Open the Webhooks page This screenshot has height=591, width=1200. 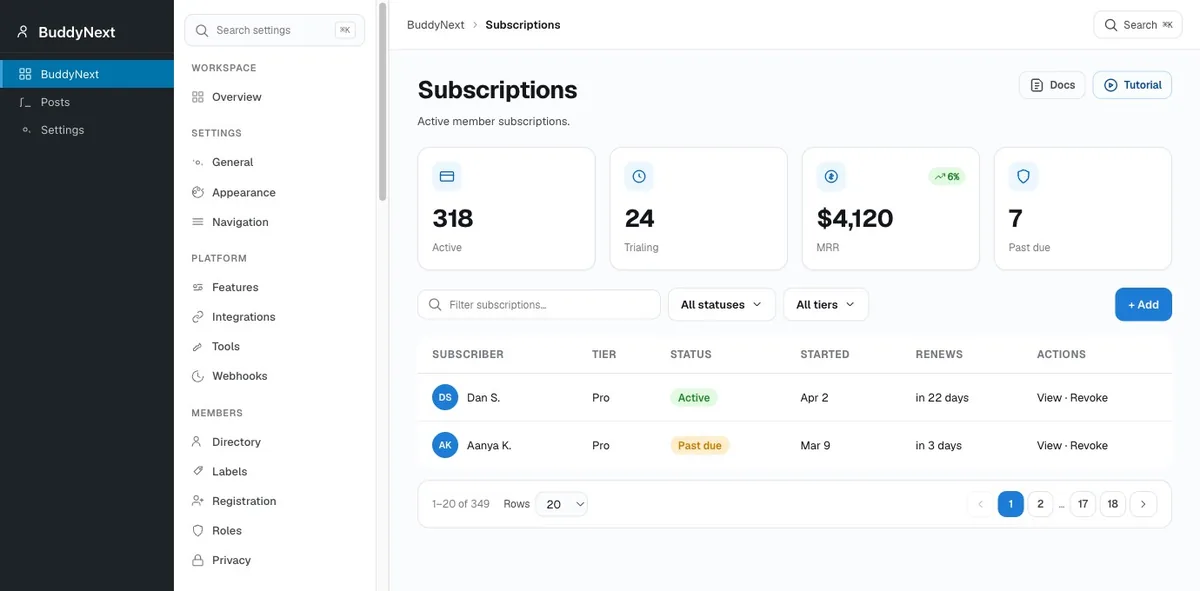[x=239, y=376]
